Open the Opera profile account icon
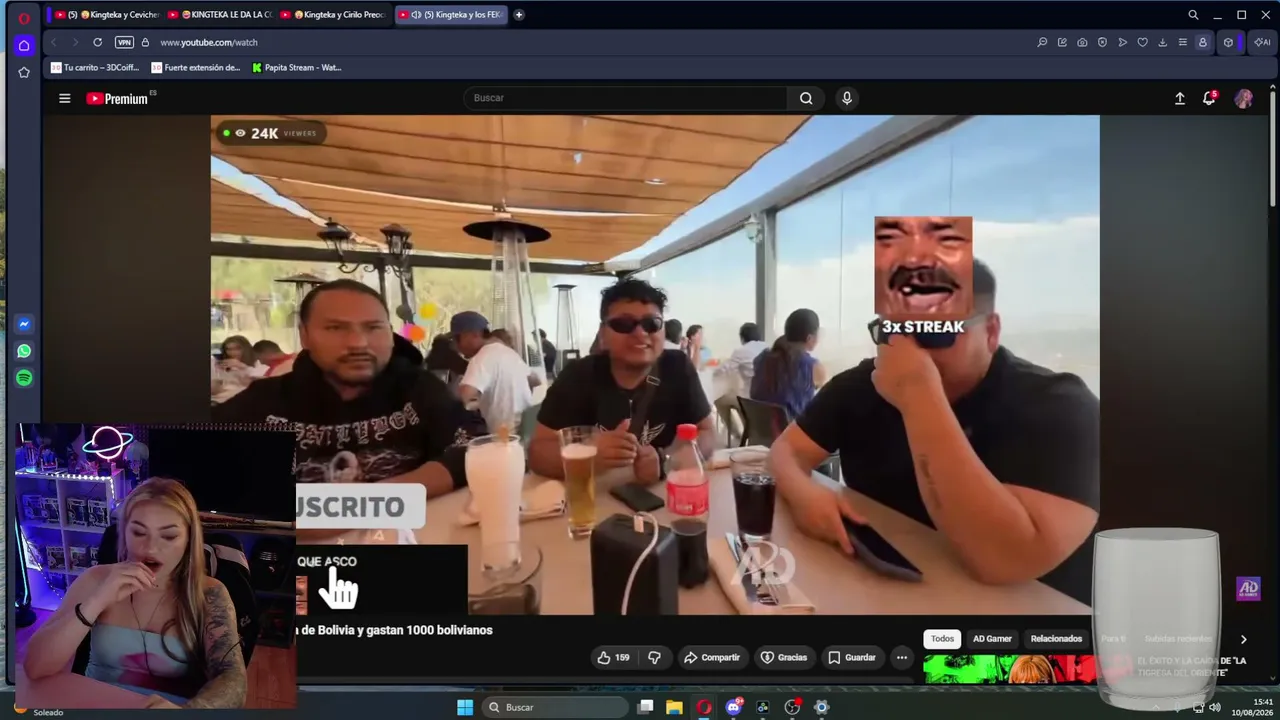Screen dimensions: 1280x720 (x=1203, y=42)
